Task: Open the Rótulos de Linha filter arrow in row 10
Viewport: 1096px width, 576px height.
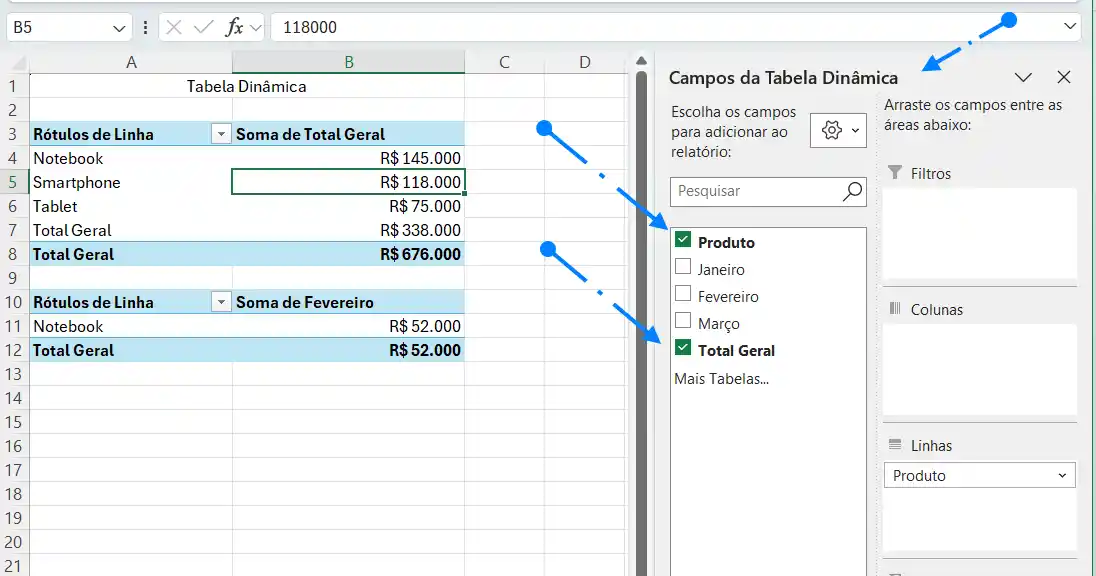Action: 219,301
